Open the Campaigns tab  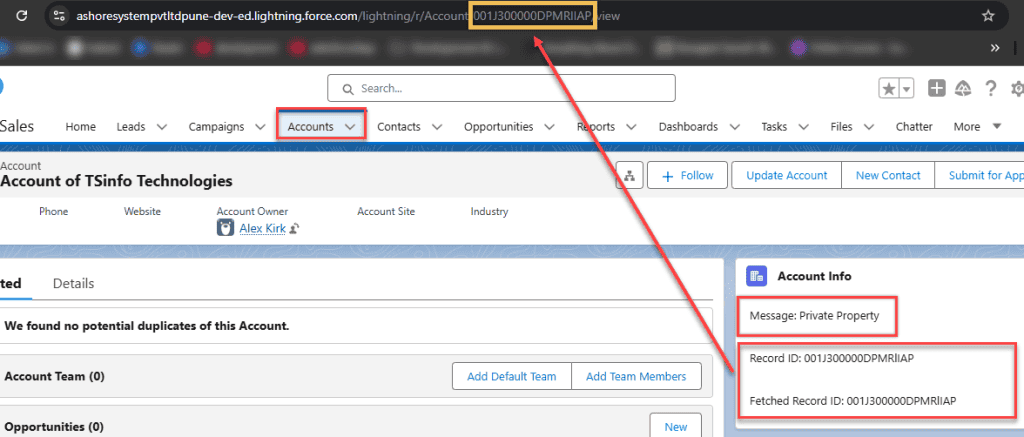216,127
